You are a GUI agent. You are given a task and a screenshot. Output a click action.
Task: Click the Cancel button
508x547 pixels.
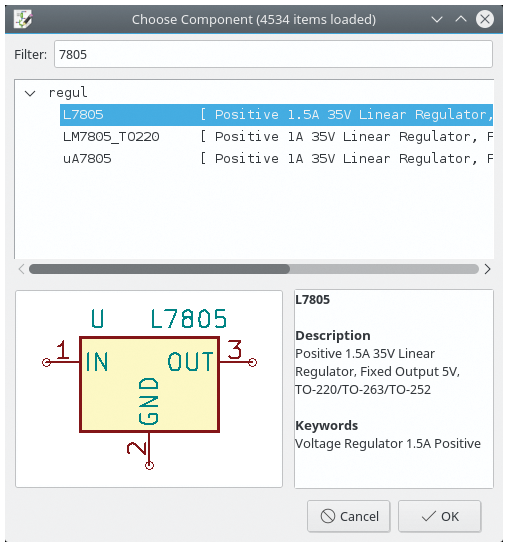point(349,516)
